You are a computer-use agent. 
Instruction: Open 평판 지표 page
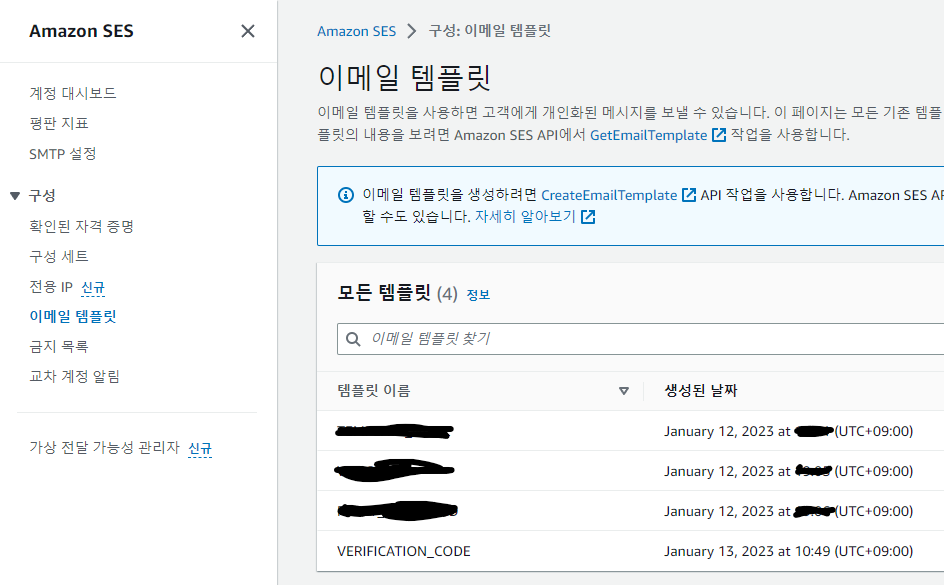[x=59, y=123]
